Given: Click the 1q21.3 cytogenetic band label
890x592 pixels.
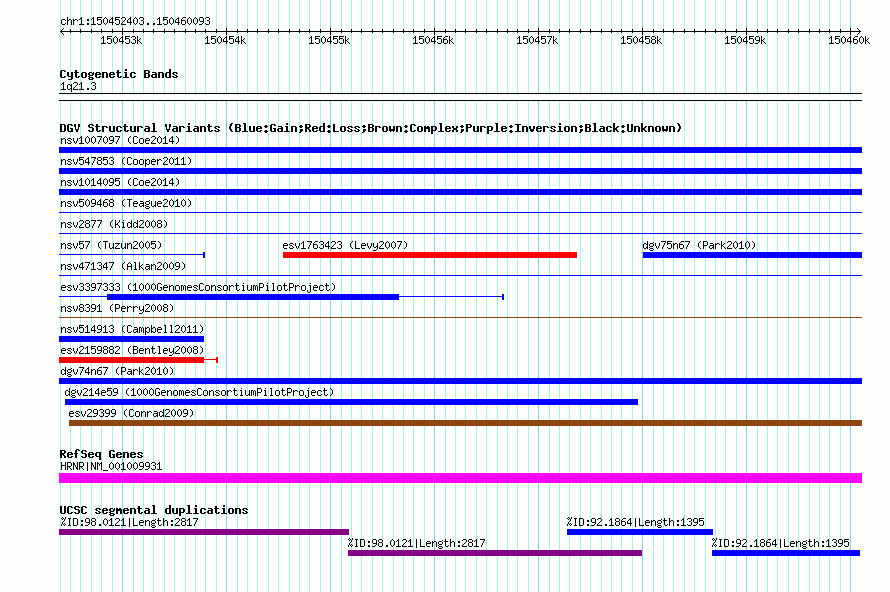Looking at the screenshot, I should coord(78,86).
